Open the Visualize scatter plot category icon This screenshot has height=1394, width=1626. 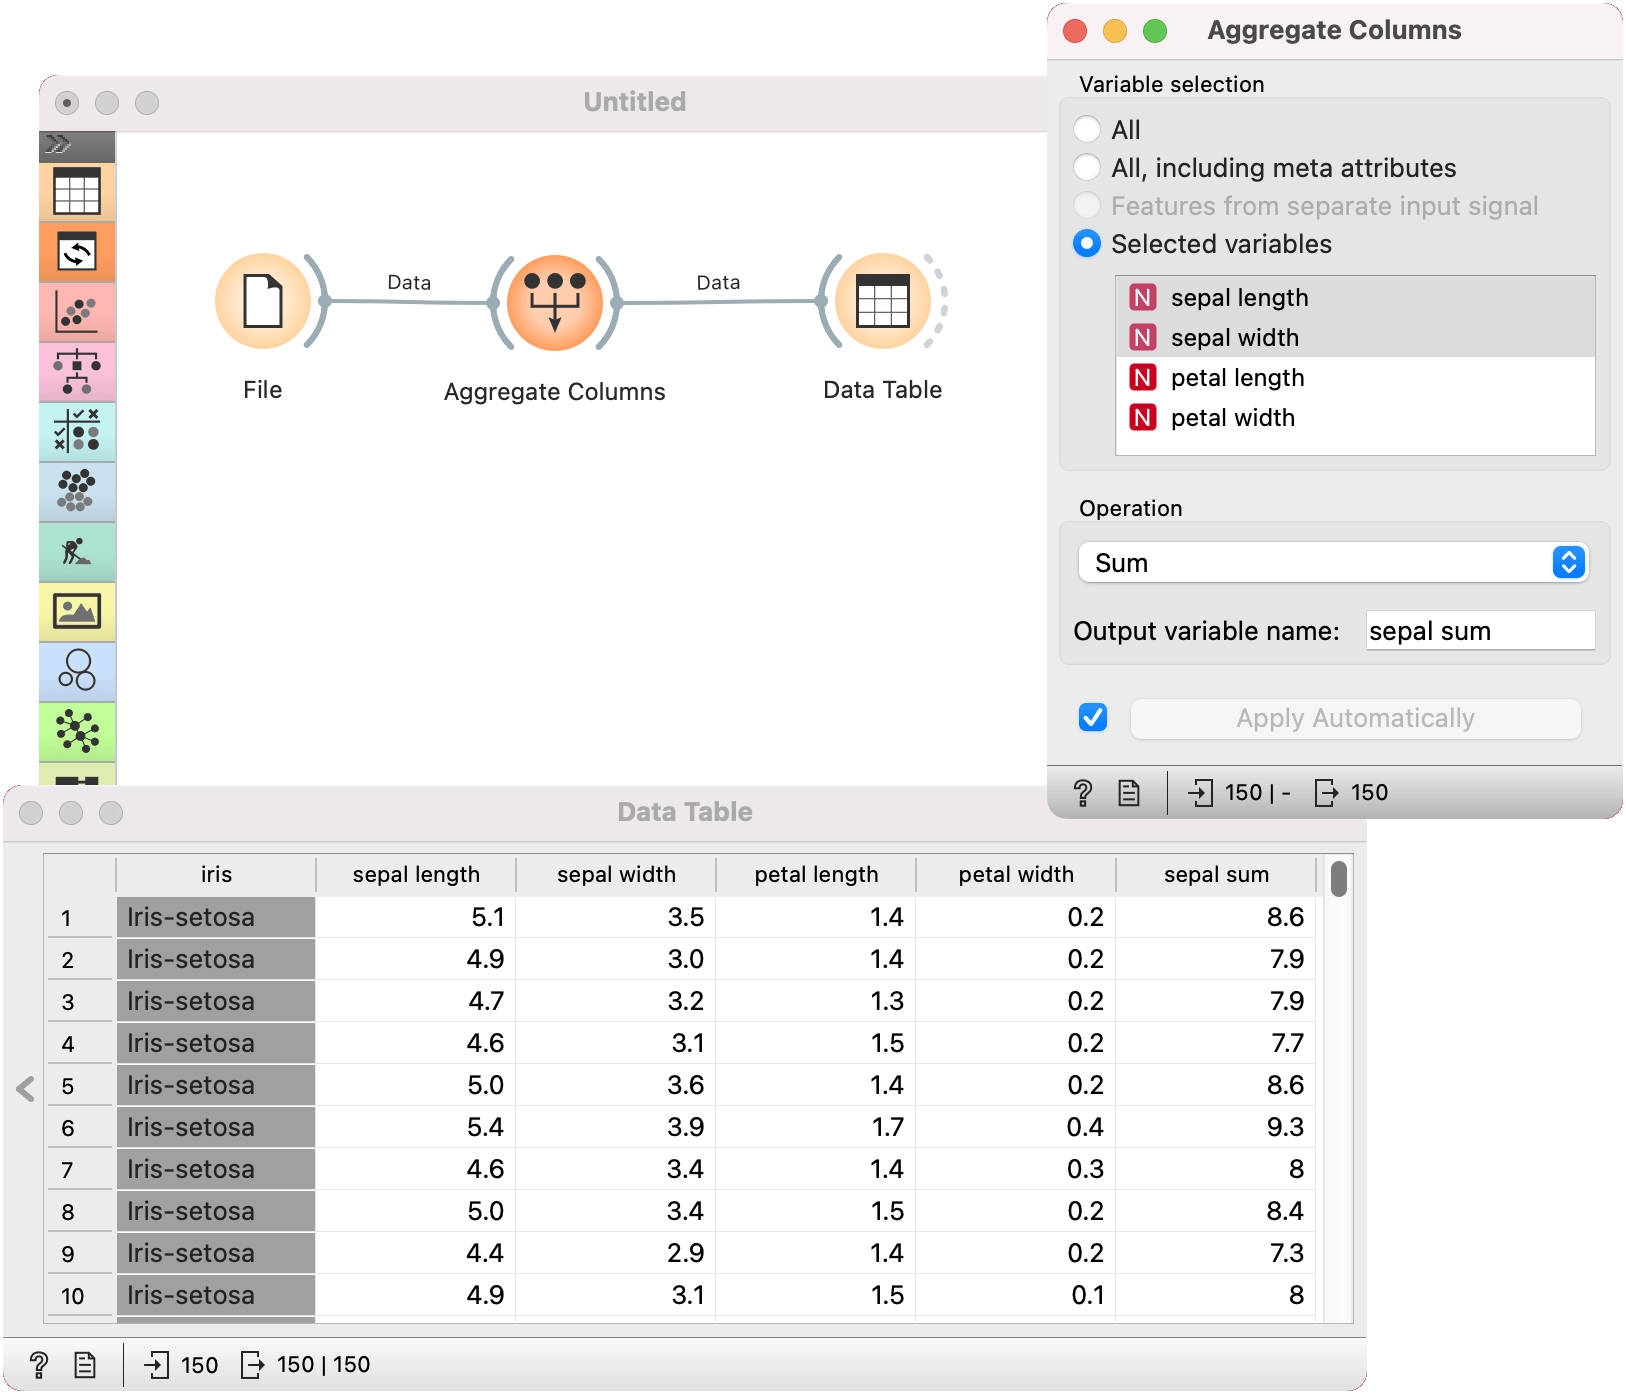77,312
